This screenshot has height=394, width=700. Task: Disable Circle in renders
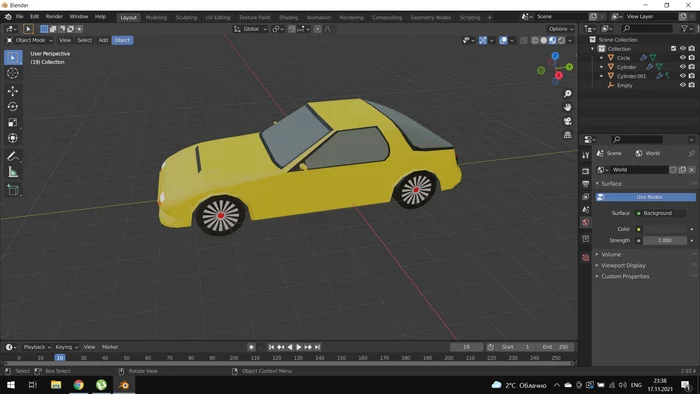[692, 58]
